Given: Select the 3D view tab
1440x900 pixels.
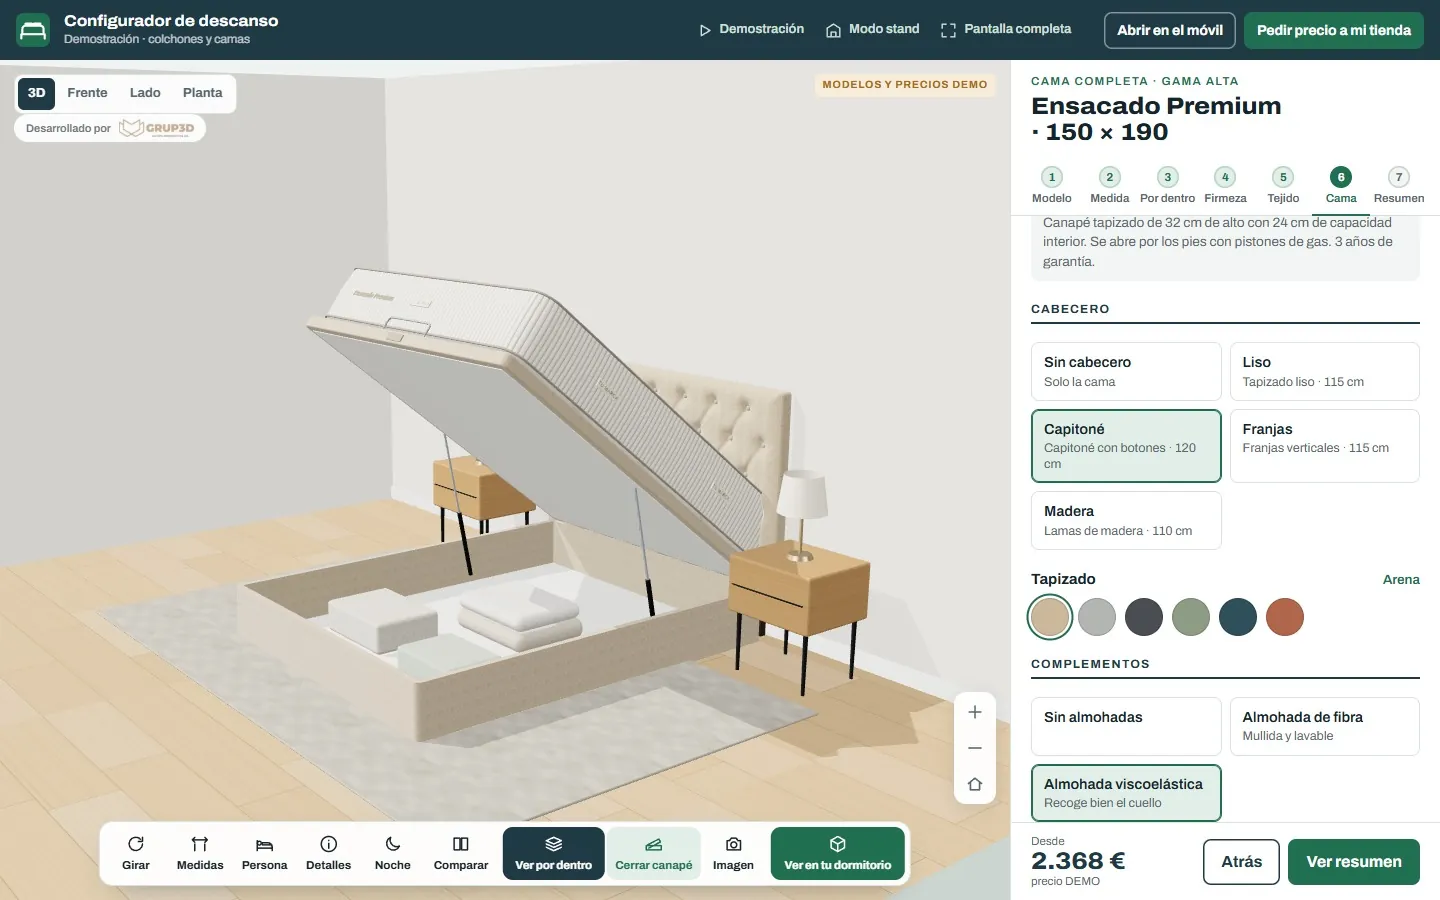Looking at the screenshot, I should [37, 93].
